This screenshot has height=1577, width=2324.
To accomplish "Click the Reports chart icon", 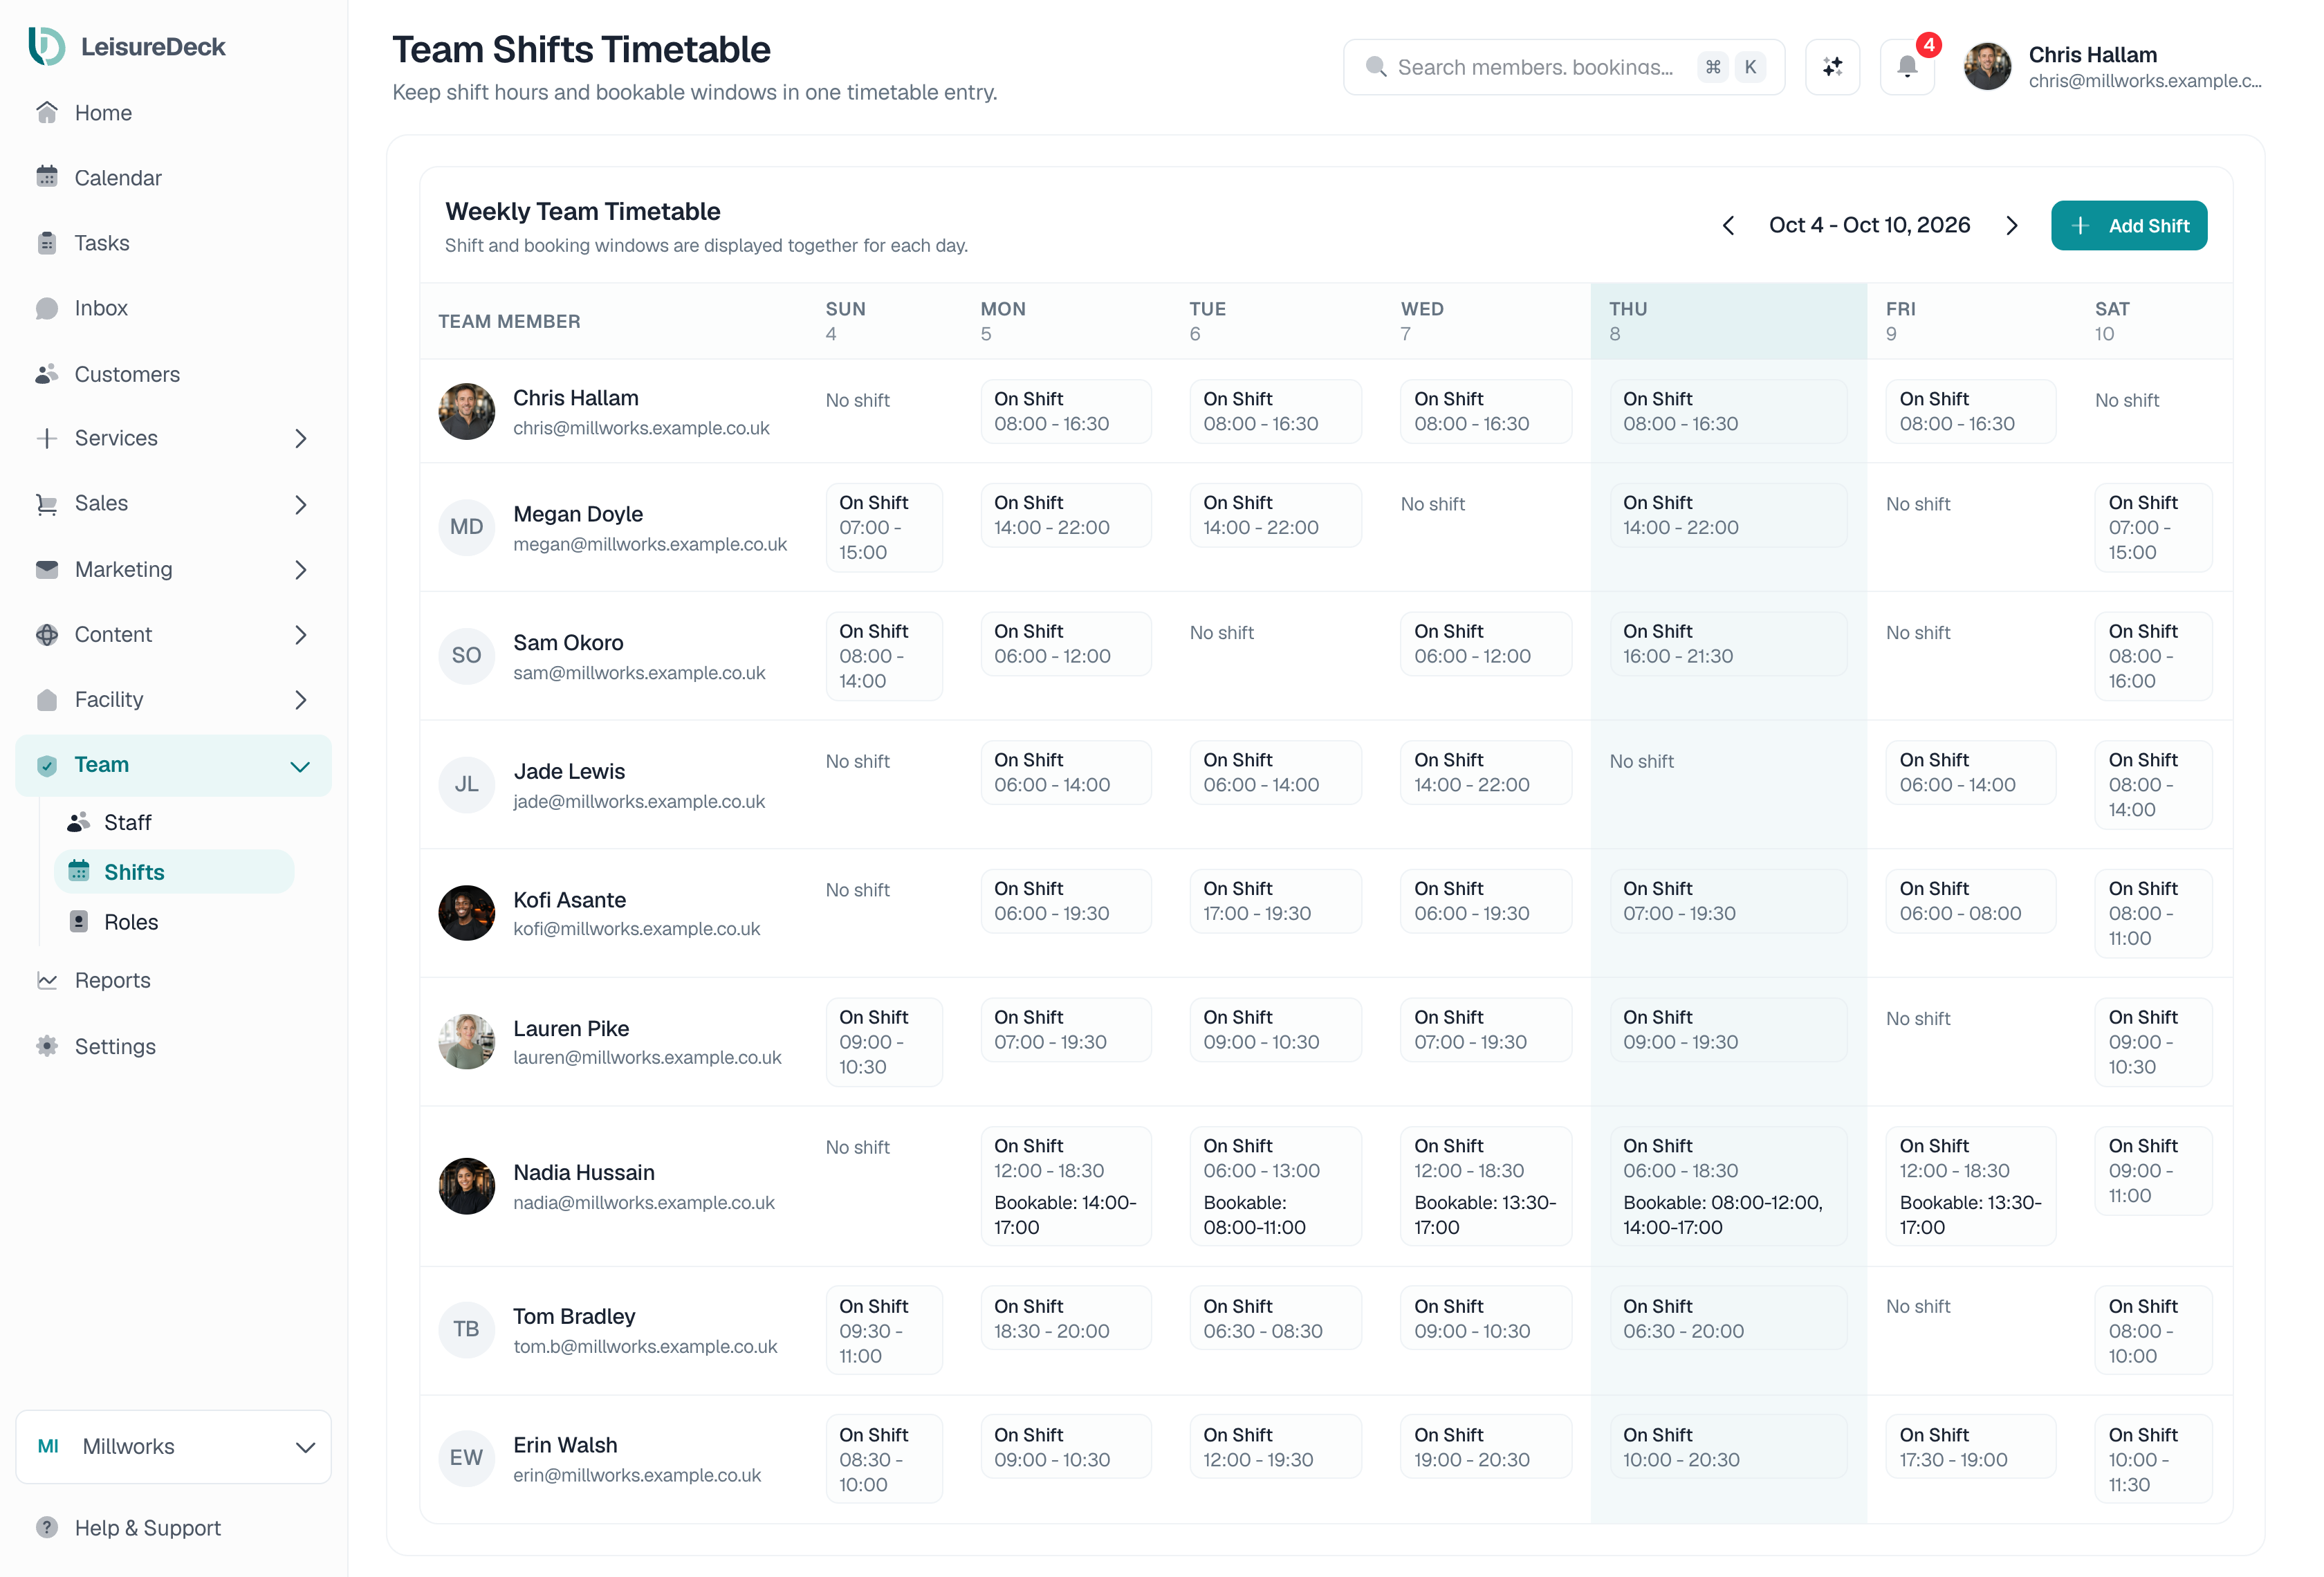I will click(47, 980).
